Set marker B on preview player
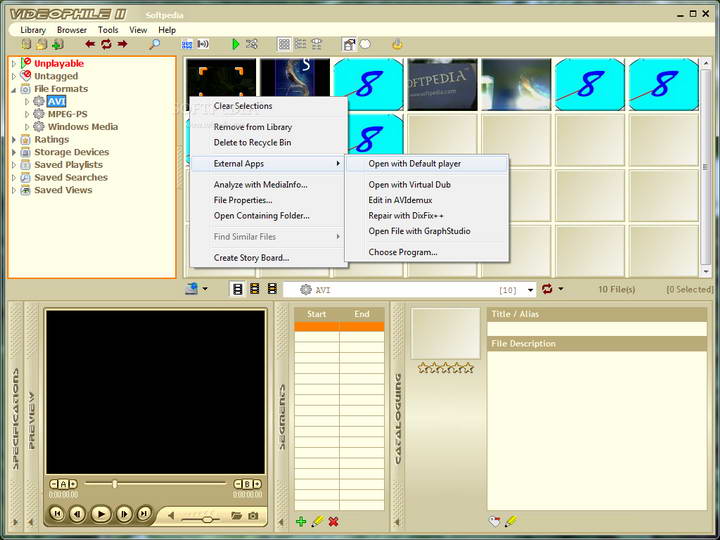 (x=246, y=484)
